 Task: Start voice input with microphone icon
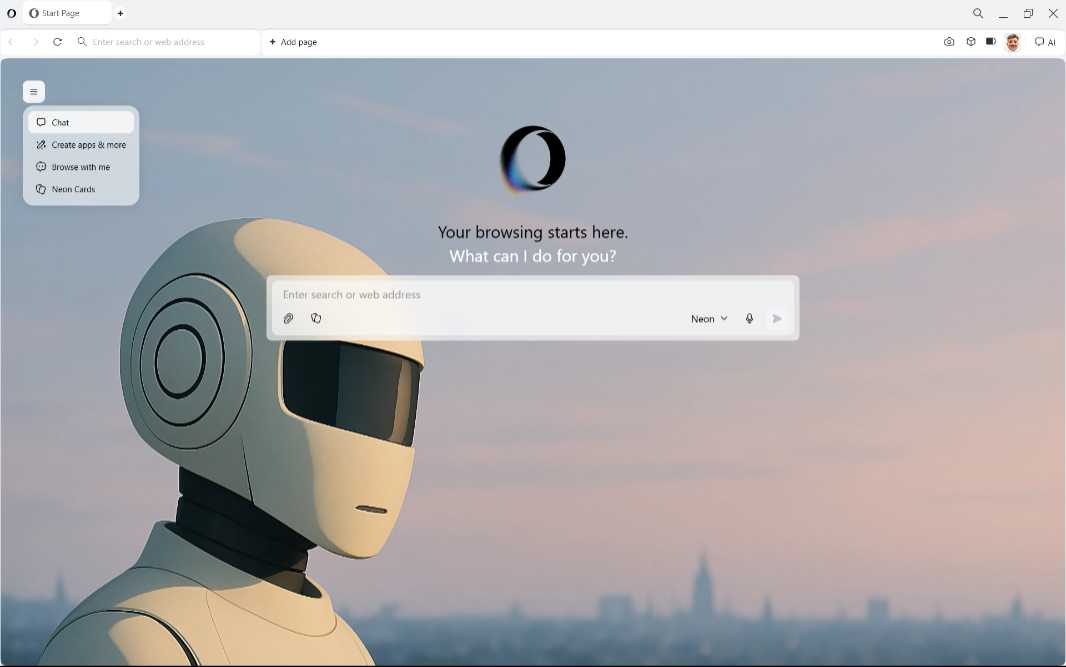click(749, 319)
